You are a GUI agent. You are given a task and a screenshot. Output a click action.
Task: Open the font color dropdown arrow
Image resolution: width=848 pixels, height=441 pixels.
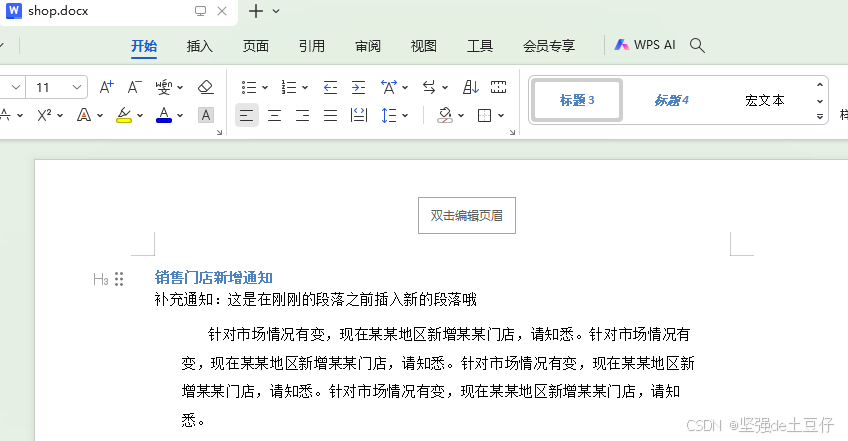click(180, 116)
